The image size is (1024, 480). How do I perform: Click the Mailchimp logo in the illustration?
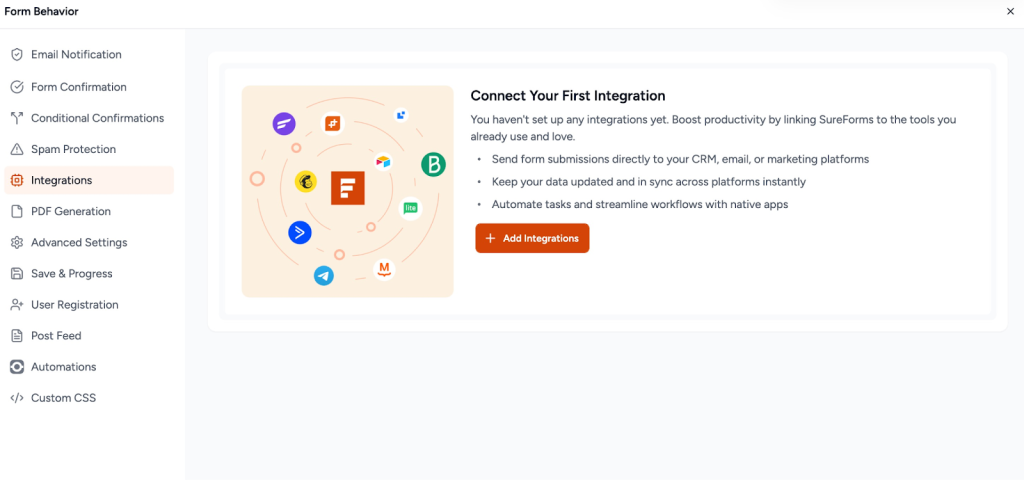click(x=306, y=181)
